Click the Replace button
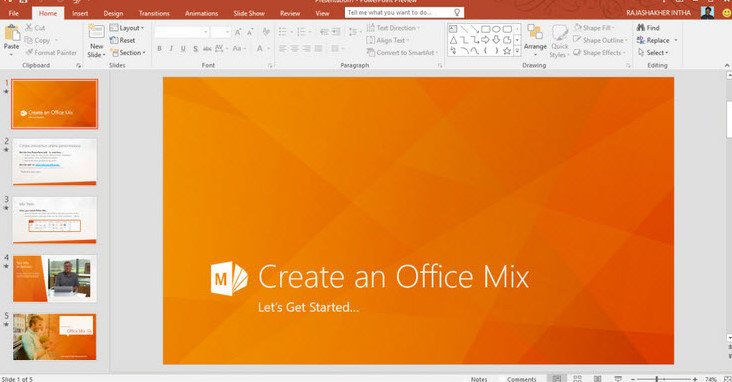 (x=653, y=41)
